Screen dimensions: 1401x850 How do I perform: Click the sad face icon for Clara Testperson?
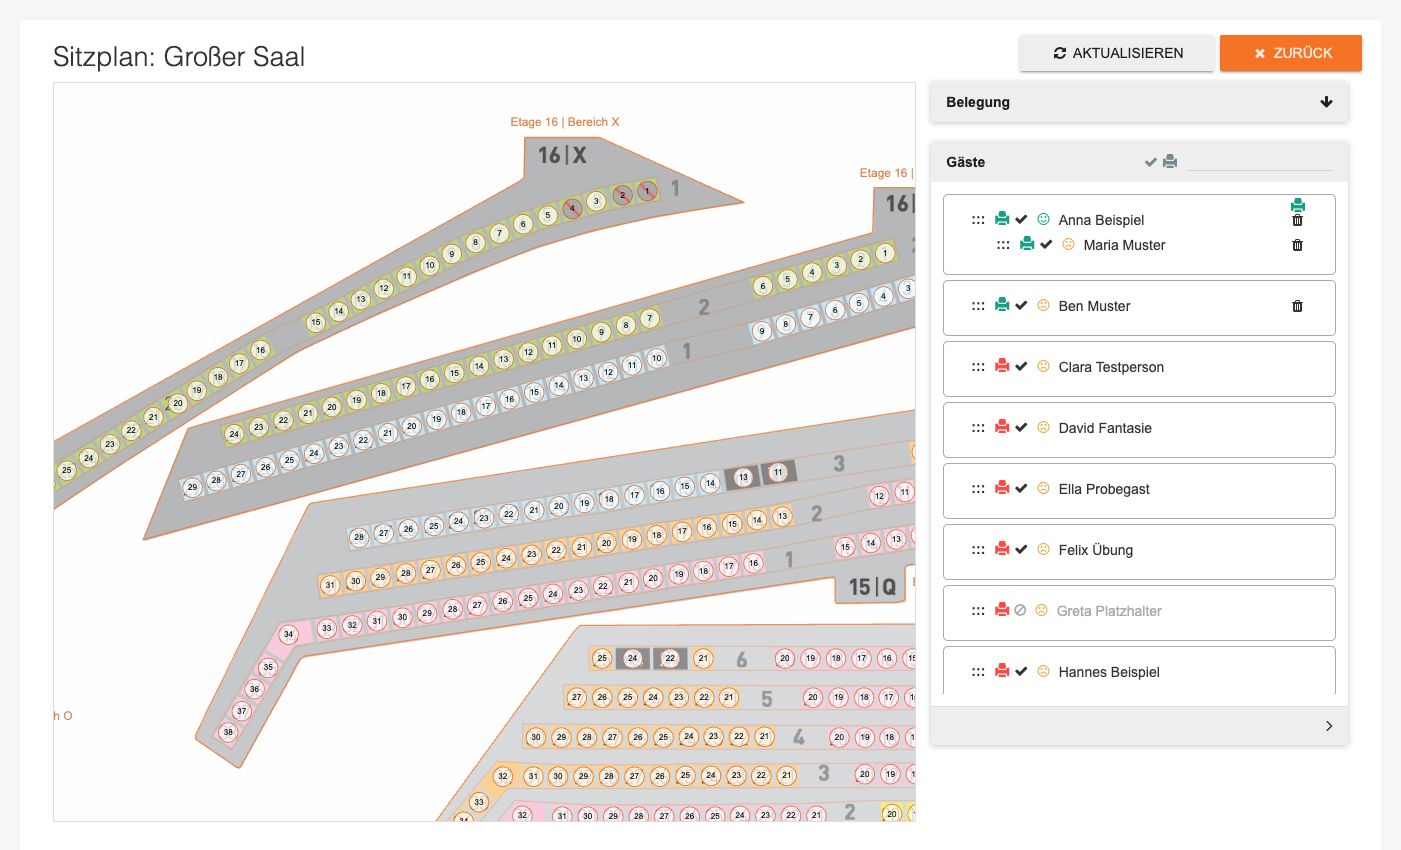[1043, 367]
